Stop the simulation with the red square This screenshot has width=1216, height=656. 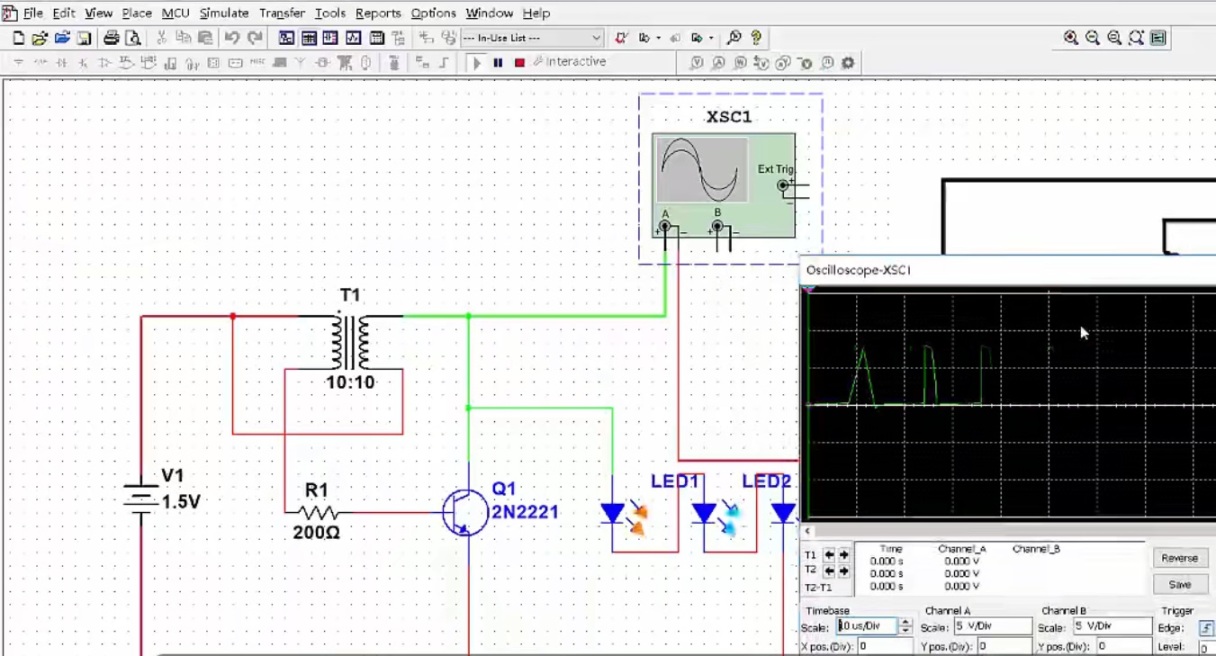tap(519, 63)
